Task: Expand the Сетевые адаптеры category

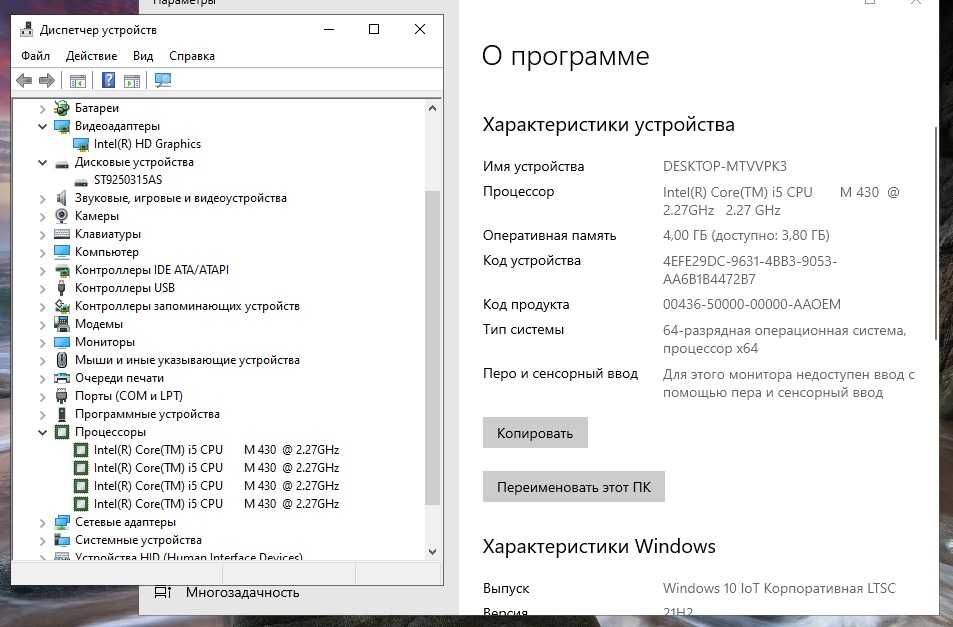Action: 42,522
